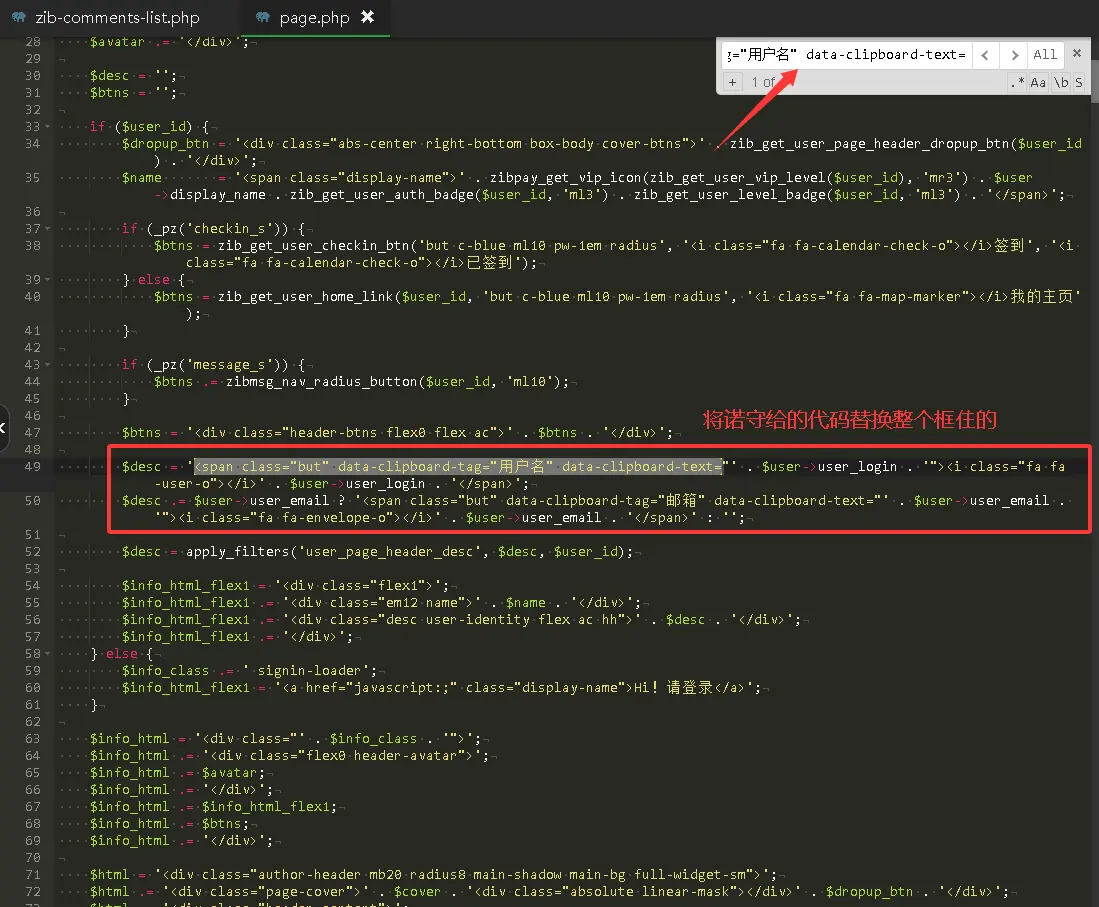Go to next search match arrow
Image resolution: width=1099 pixels, height=907 pixels.
pos(1014,55)
